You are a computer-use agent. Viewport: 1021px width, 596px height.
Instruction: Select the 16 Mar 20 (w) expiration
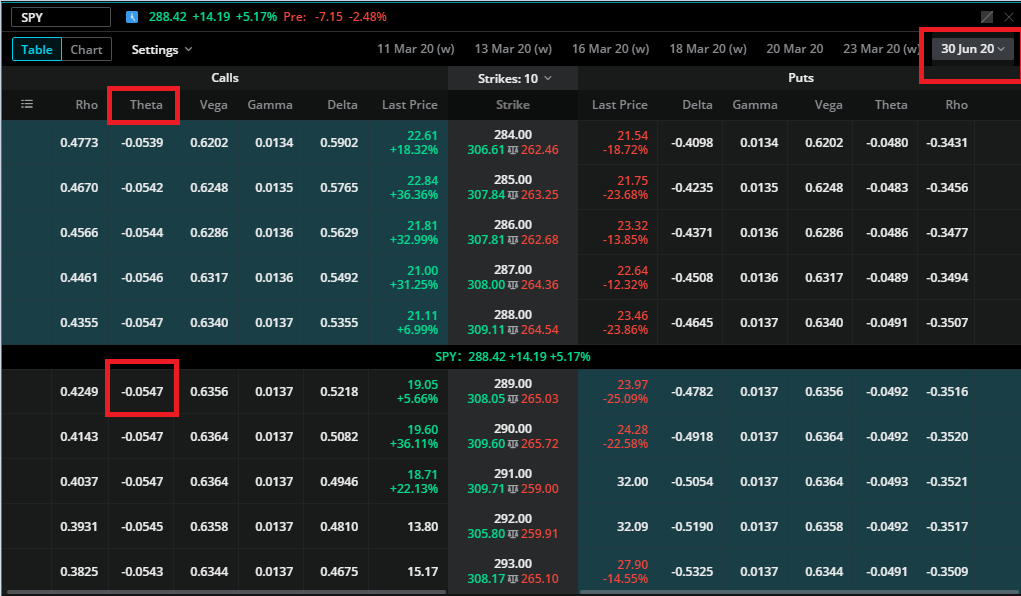click(610, 49)
